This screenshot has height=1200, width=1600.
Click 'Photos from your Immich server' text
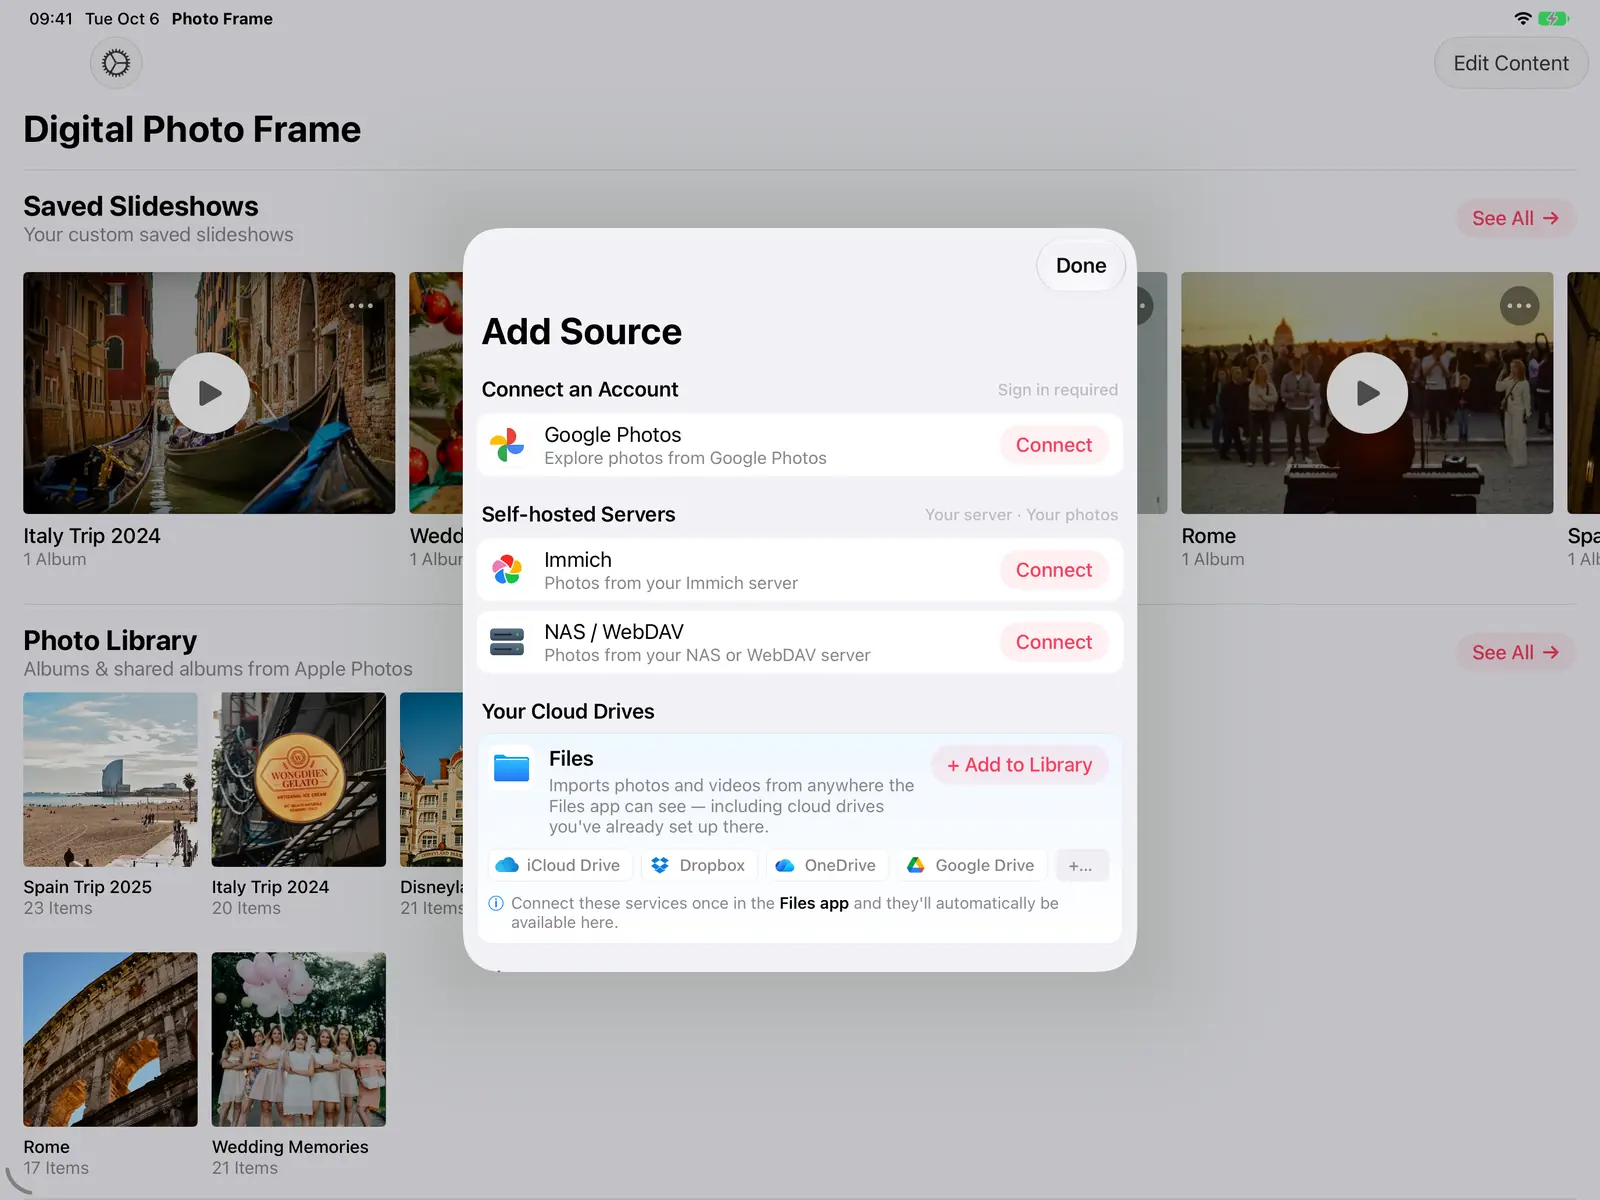pyautogui.click(x=671, y=583)
